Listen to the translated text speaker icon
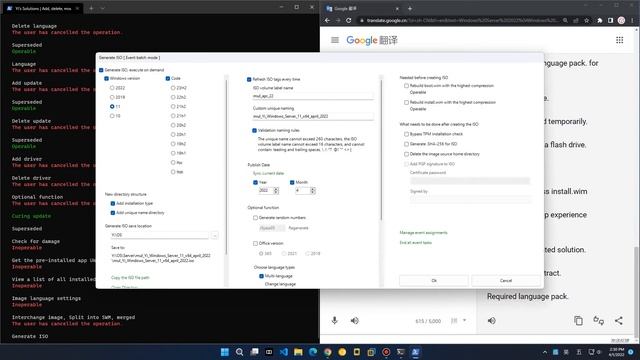640x360 pixels. point(492,321)
